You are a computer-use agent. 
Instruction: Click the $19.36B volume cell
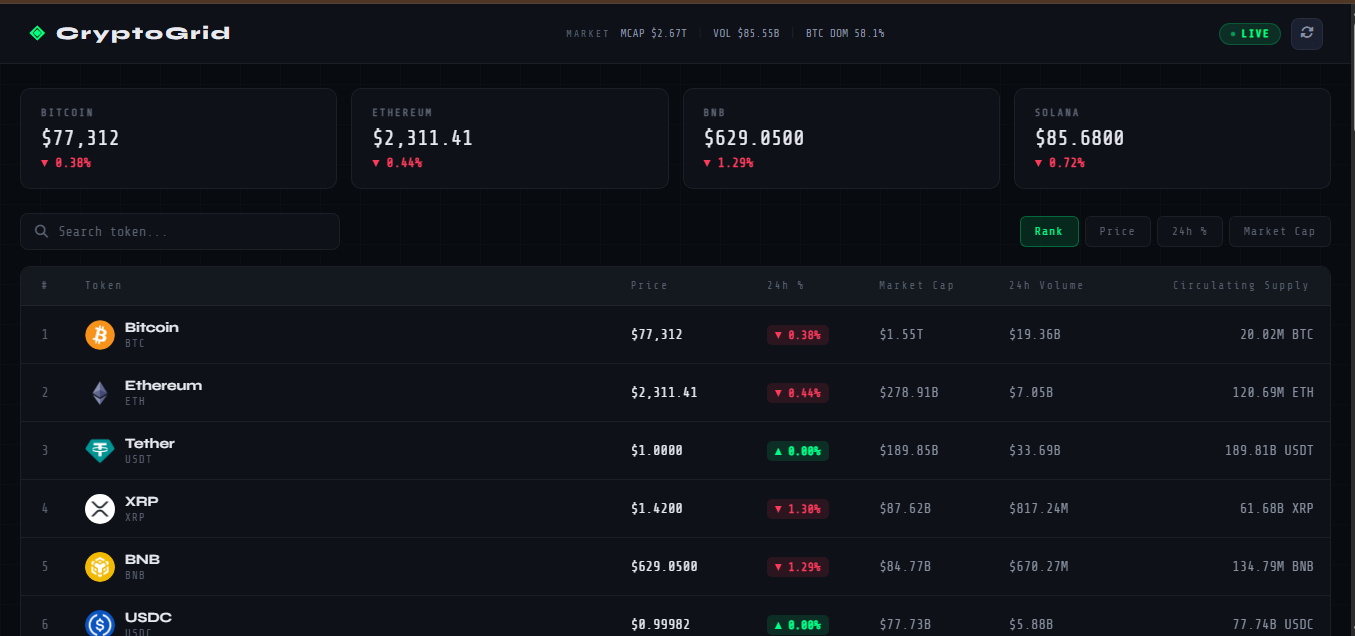pos(1035,335)
